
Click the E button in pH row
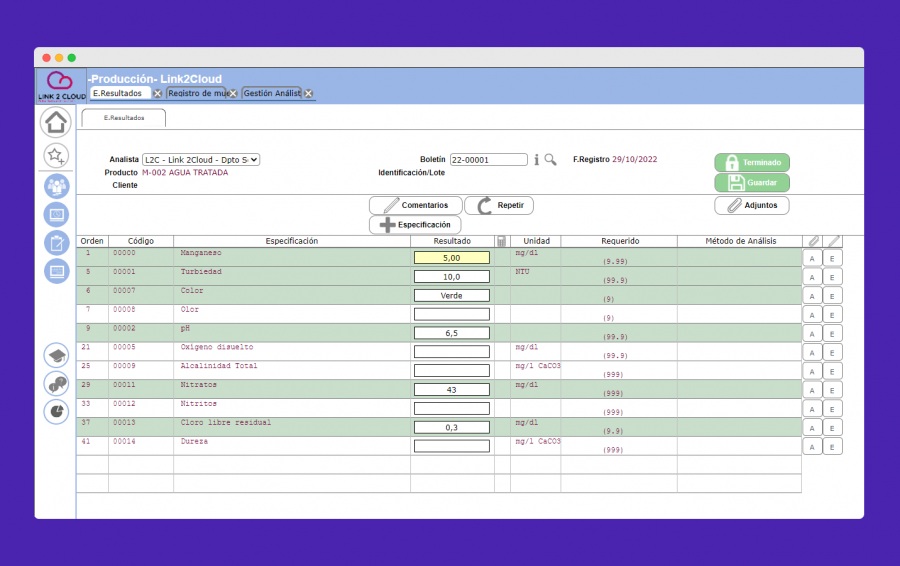point(832,334)
